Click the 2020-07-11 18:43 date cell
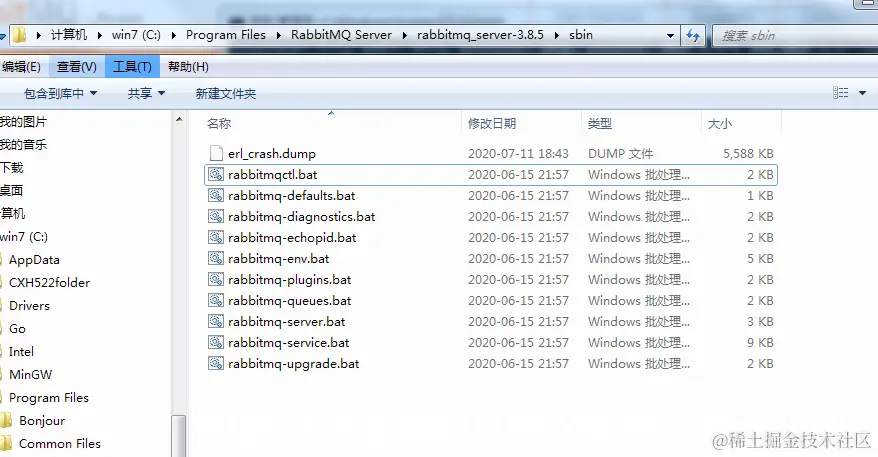Viewport: 878px width, 457px height. (x=518, y=153)
